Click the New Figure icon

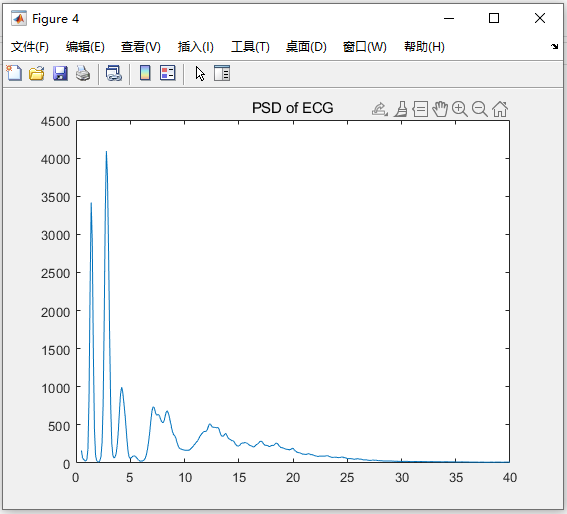point(14,73)
